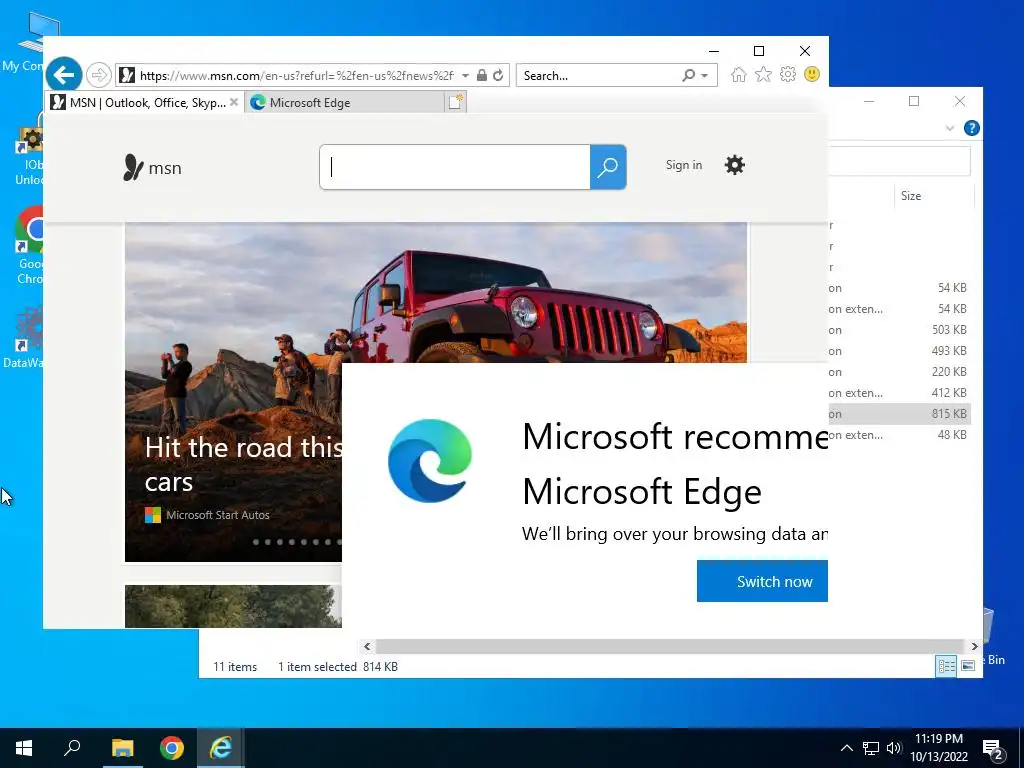Click File Explorer horizontal scrollbar right arrow
This screenshot has width=1024, height=768.
(x=974, y=647)
